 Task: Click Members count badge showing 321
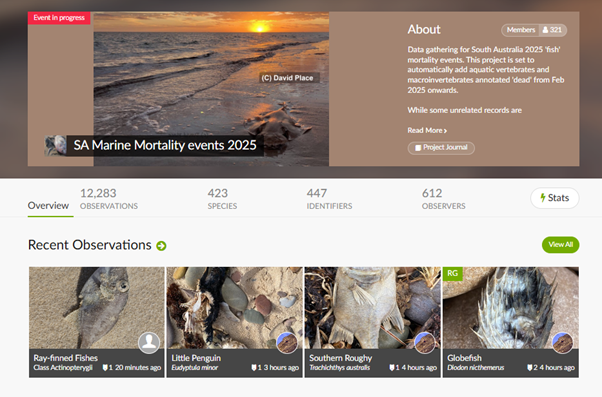tap(534, 30)
